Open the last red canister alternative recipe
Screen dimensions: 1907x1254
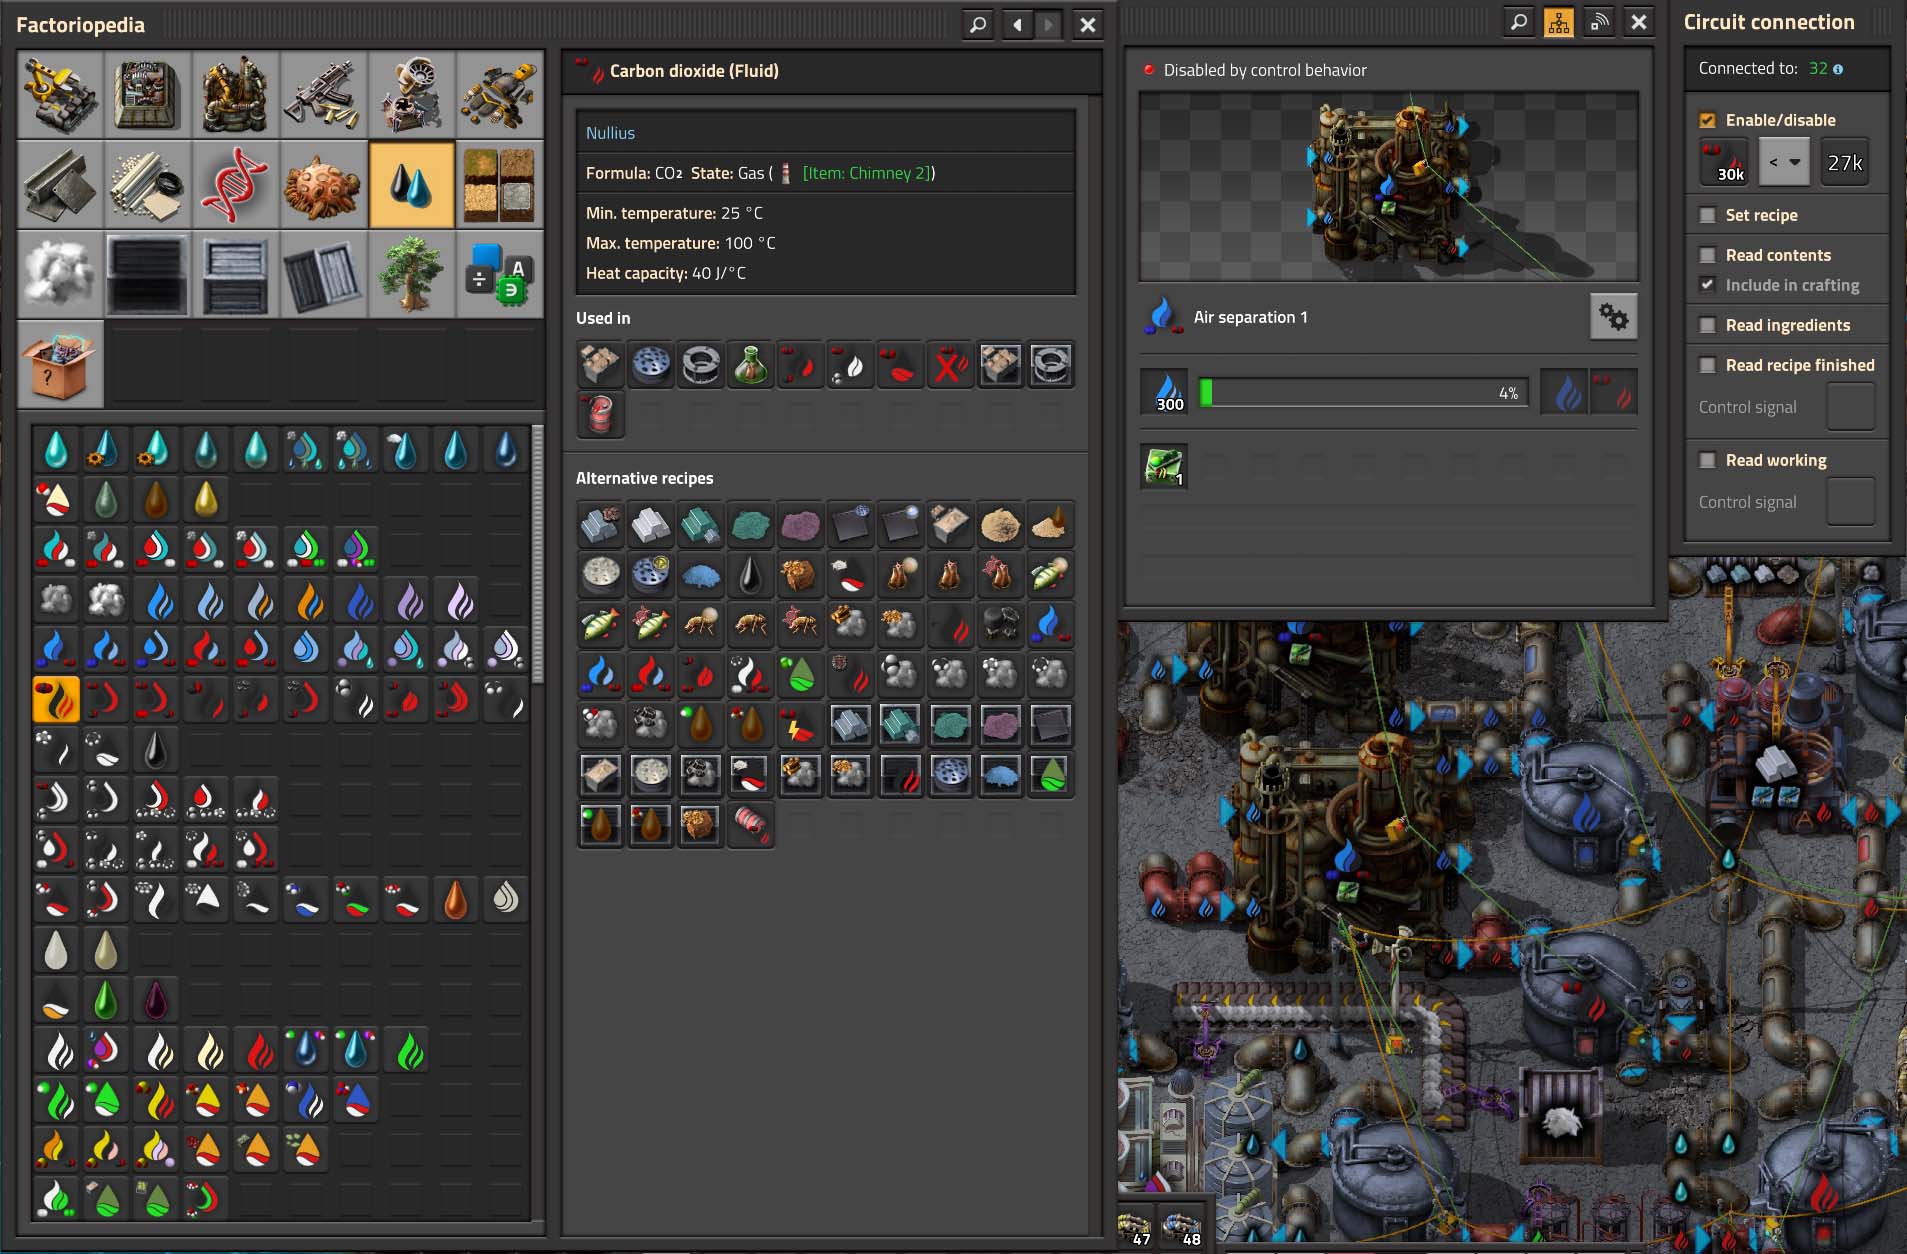coord(751,824)
